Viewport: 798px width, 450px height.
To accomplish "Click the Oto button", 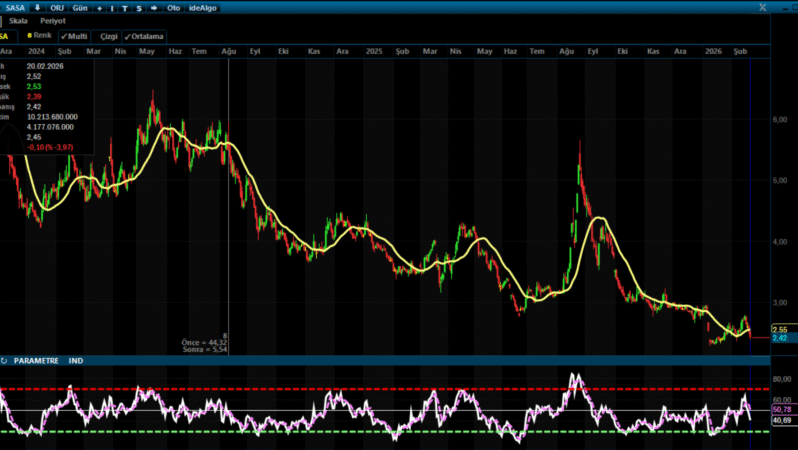I will click(x=173, y=8).
